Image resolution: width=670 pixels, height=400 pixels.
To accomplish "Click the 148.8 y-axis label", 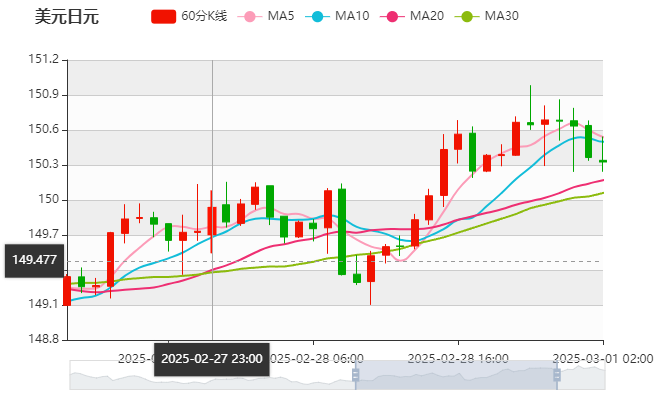I will point(45,339).
